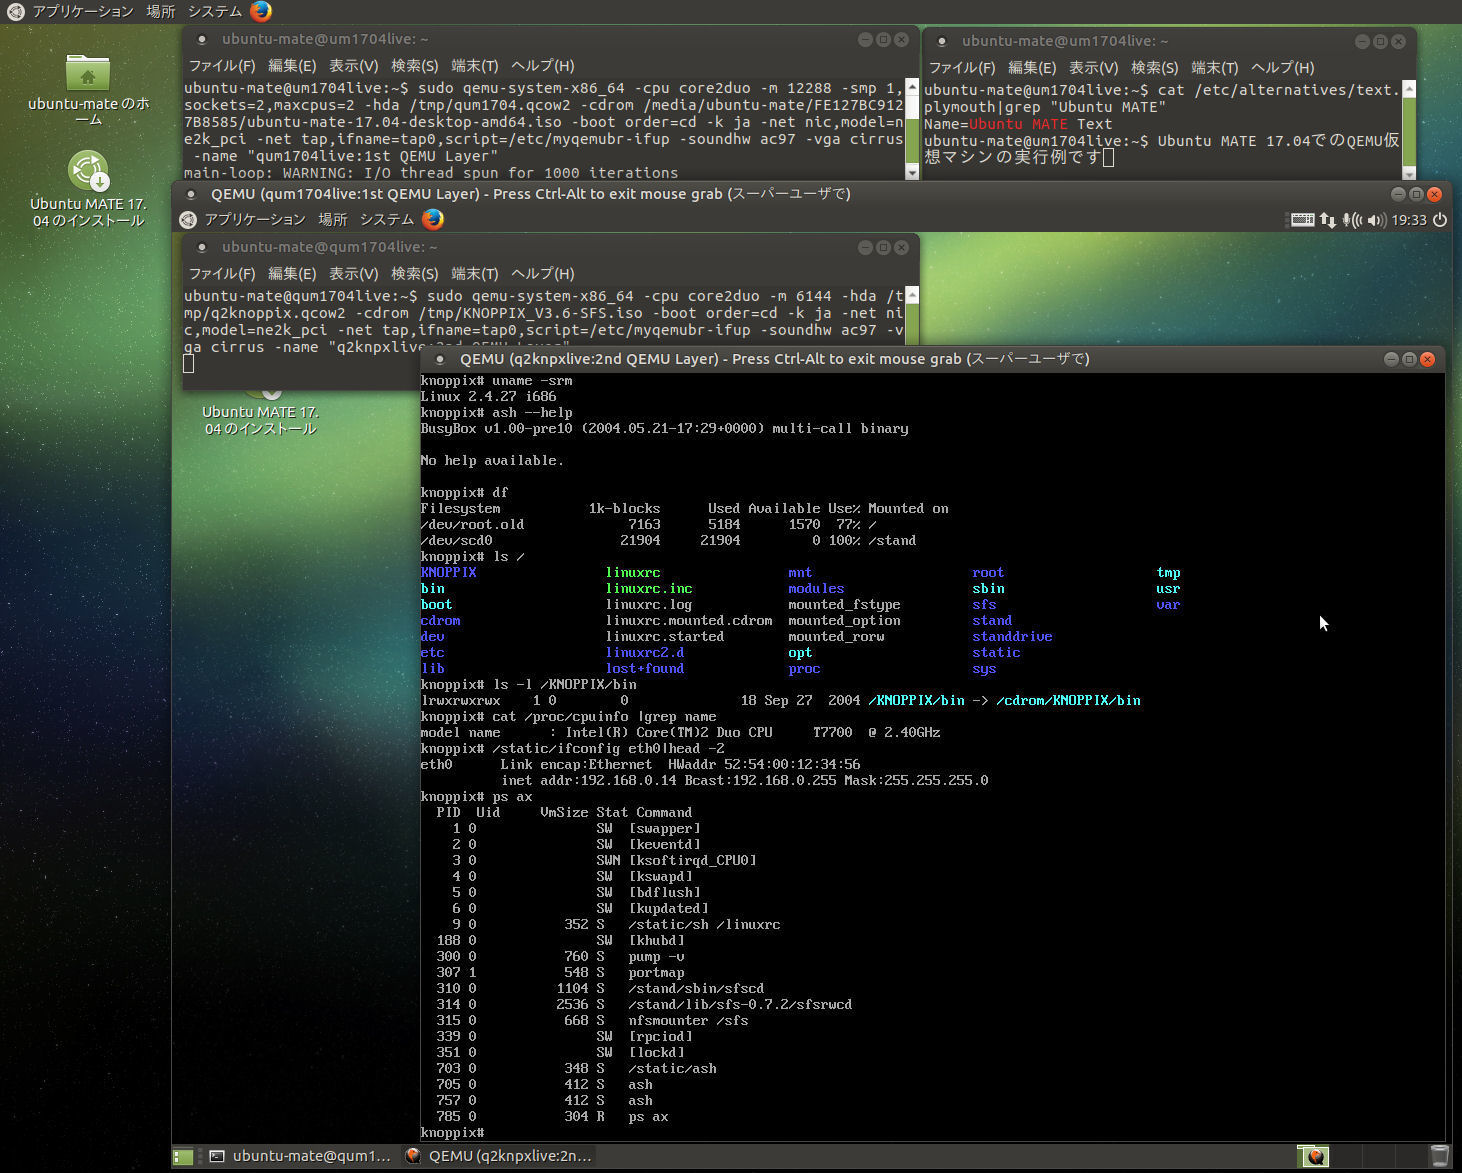The height and width of the screenshot is (1173, 1462).
Task: Click the 'standdrive' entry in ls output
Action: coord(1012,637)
